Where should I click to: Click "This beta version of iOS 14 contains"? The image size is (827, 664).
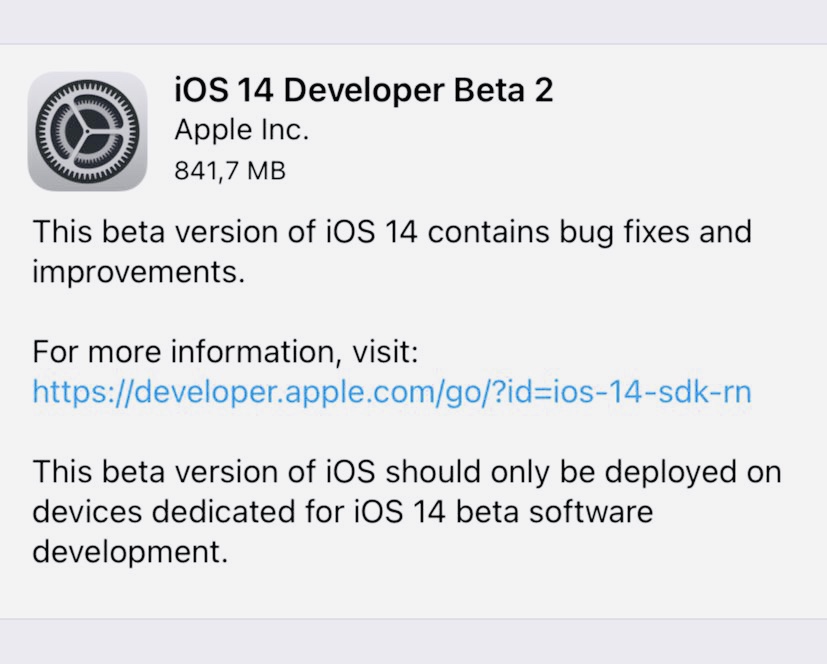tap(272, 233)
